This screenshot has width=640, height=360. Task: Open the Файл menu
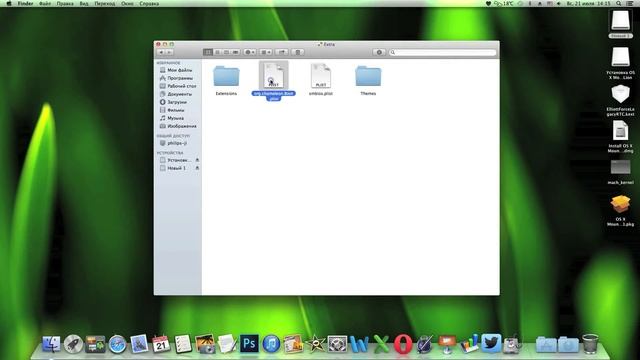click(45, 3)
